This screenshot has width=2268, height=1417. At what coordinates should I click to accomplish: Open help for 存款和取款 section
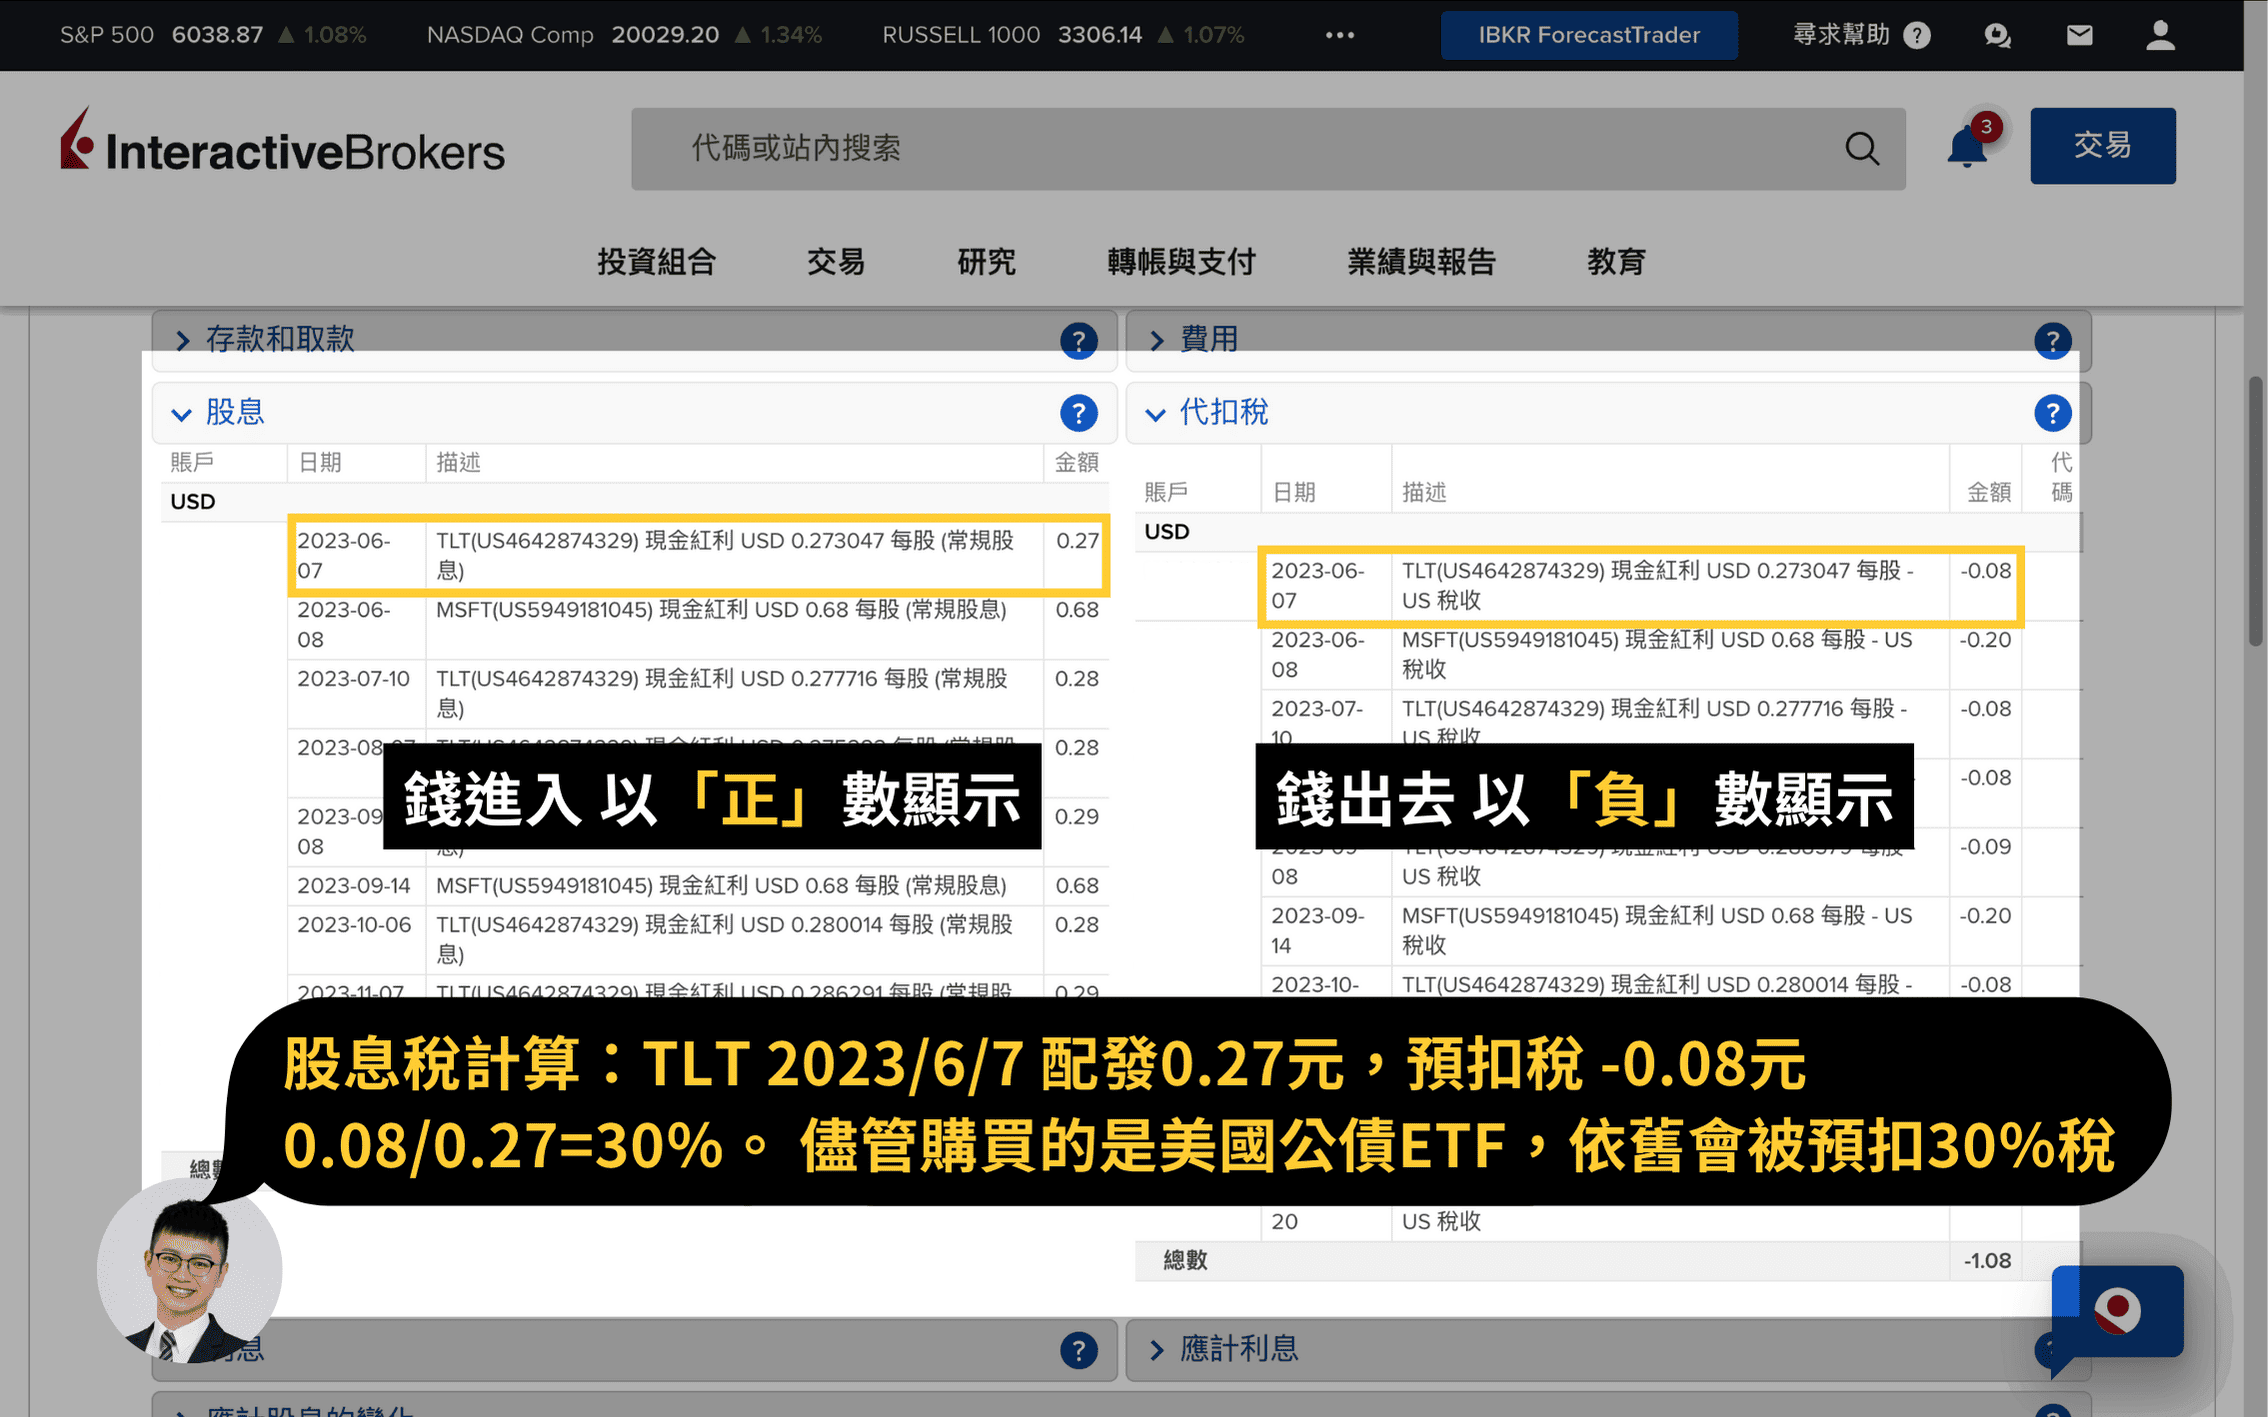[1078, 340]
